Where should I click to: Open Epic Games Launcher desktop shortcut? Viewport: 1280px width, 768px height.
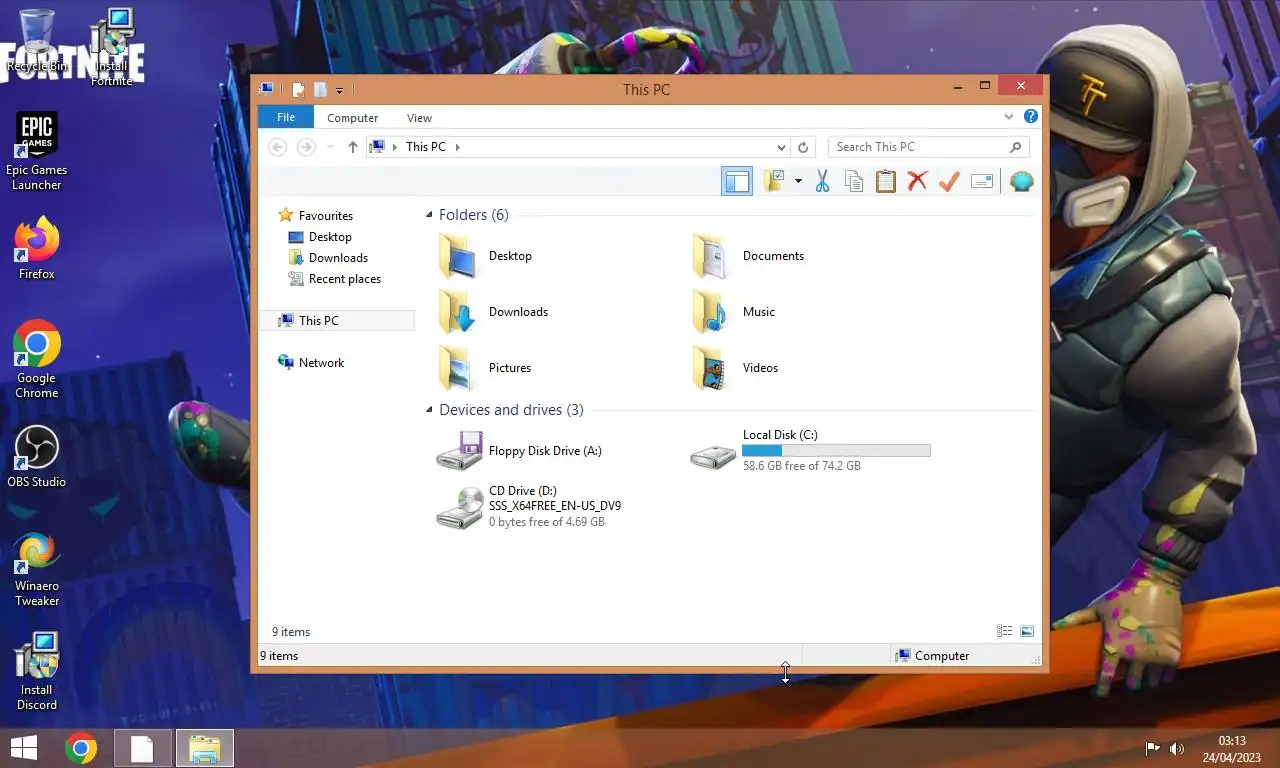(x=37, y=151)
